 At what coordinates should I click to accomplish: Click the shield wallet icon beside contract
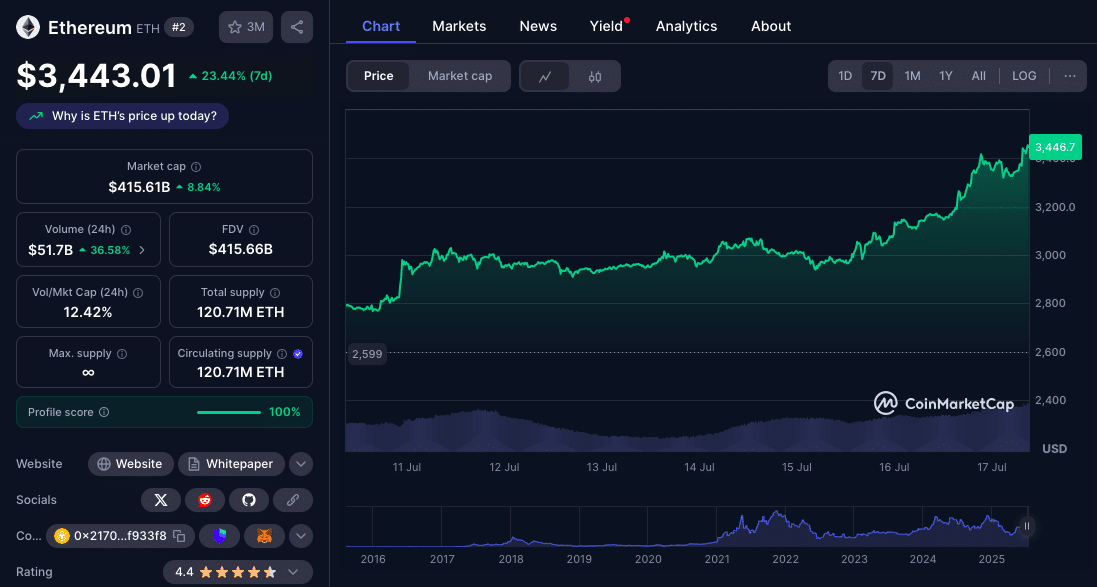[220, 536]
